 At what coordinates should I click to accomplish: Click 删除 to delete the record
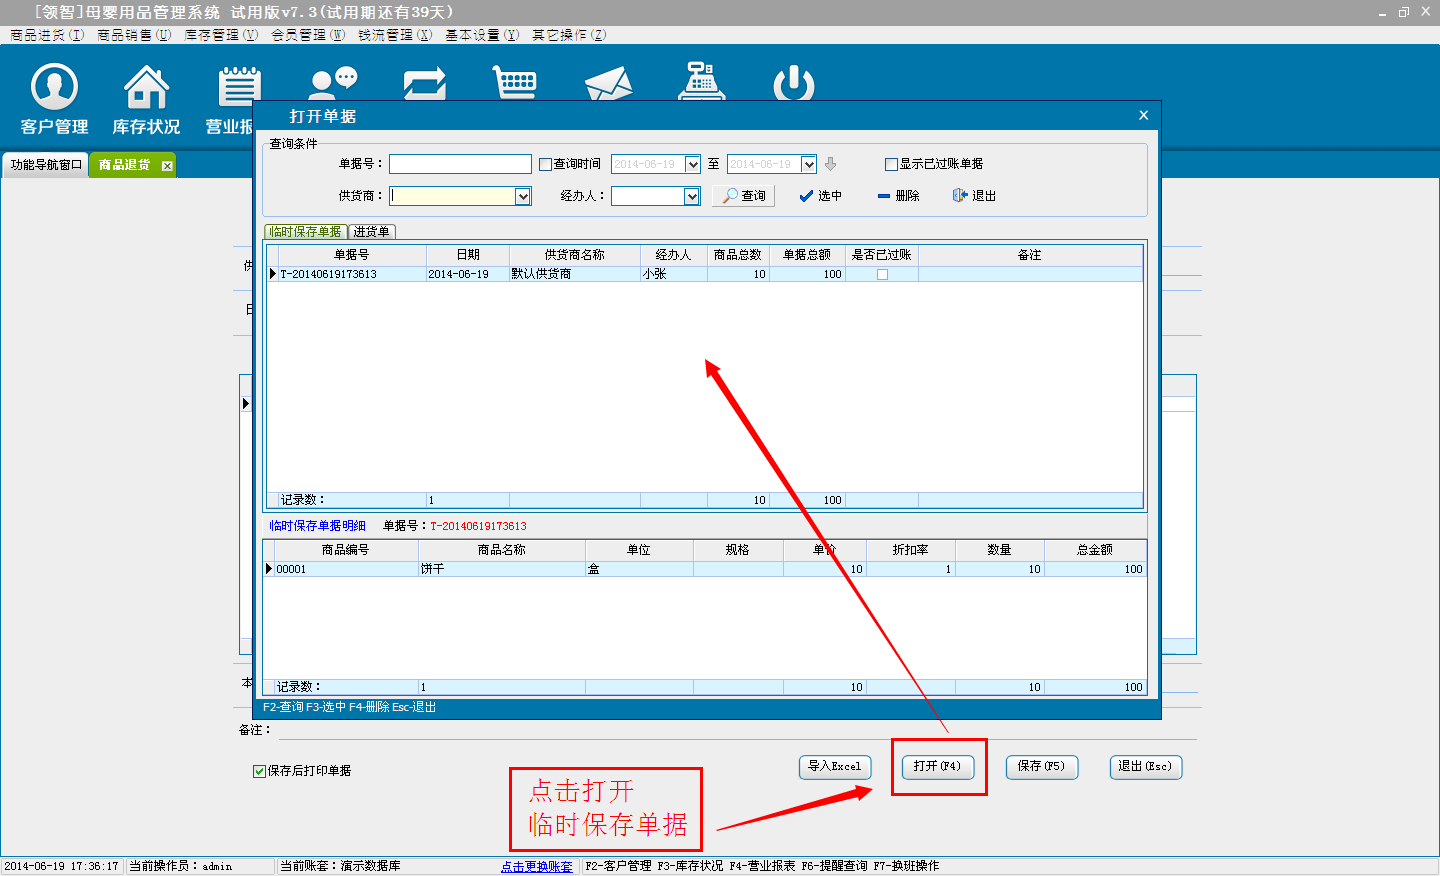click(898, 196)
